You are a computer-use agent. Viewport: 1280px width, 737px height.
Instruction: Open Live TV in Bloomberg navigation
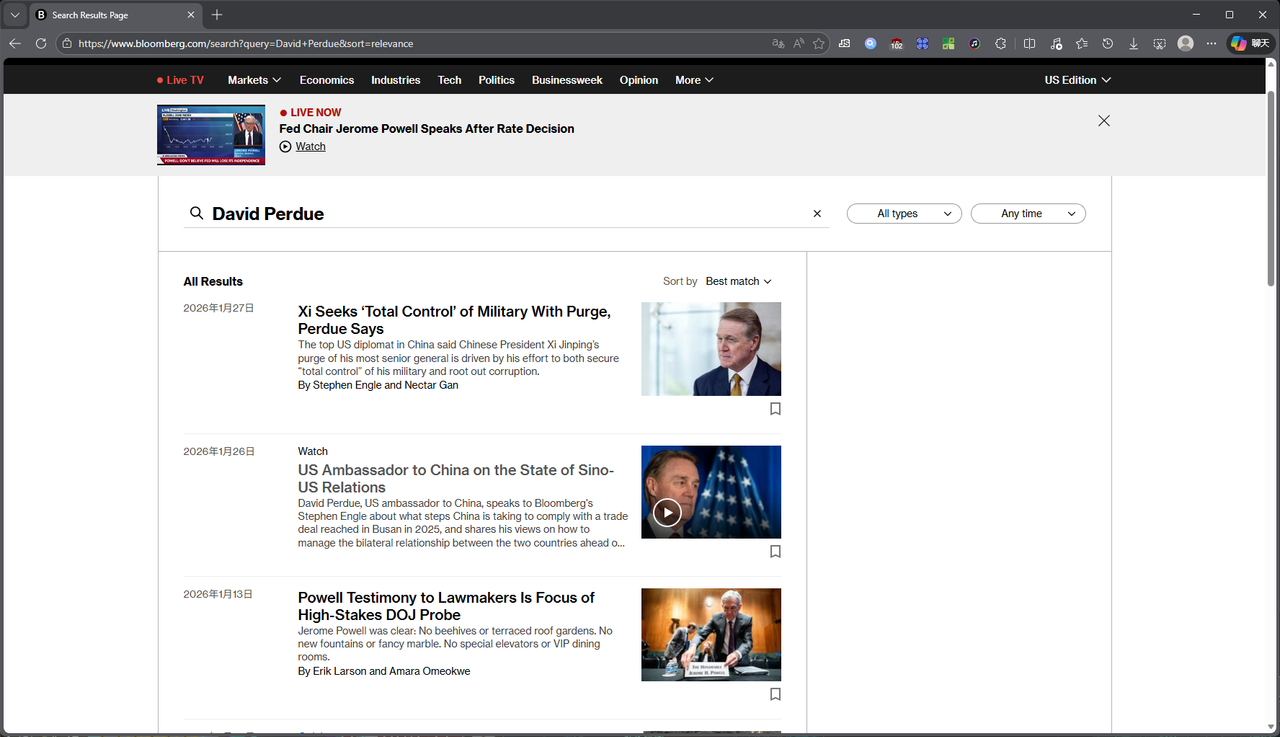pyautogui.click(x=180, y=80)
